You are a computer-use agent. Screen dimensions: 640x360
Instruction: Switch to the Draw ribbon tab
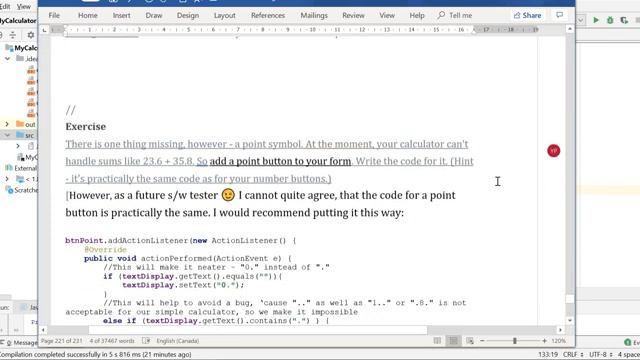point(154,16)
